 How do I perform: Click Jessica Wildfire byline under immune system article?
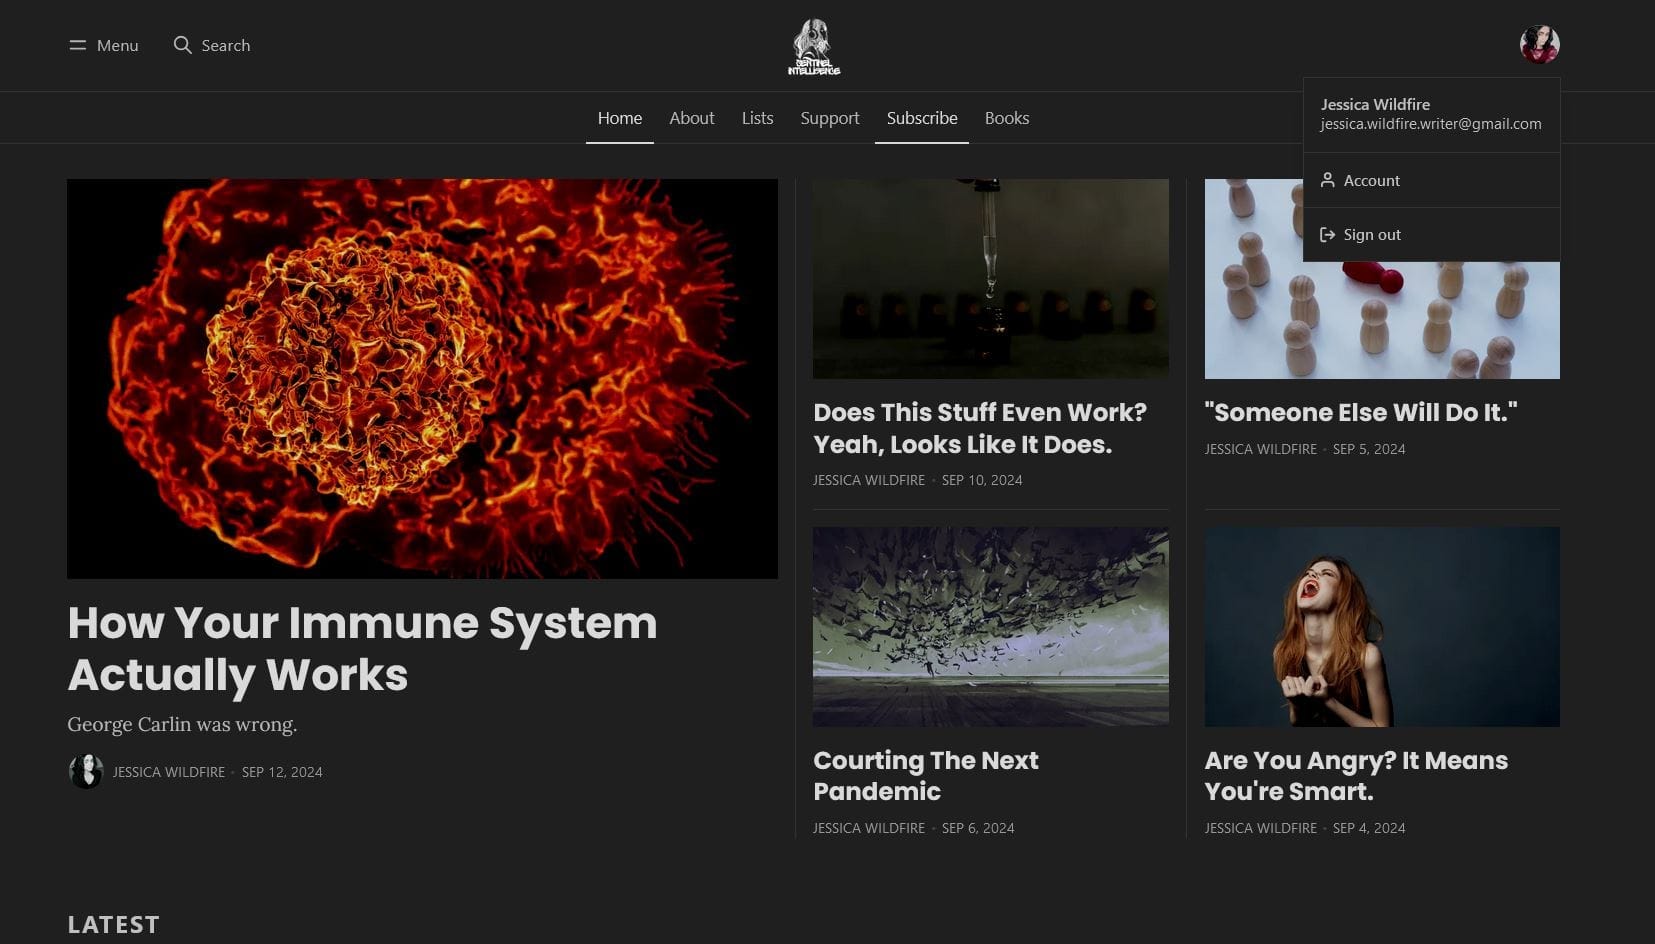click(x=169, y=772)
